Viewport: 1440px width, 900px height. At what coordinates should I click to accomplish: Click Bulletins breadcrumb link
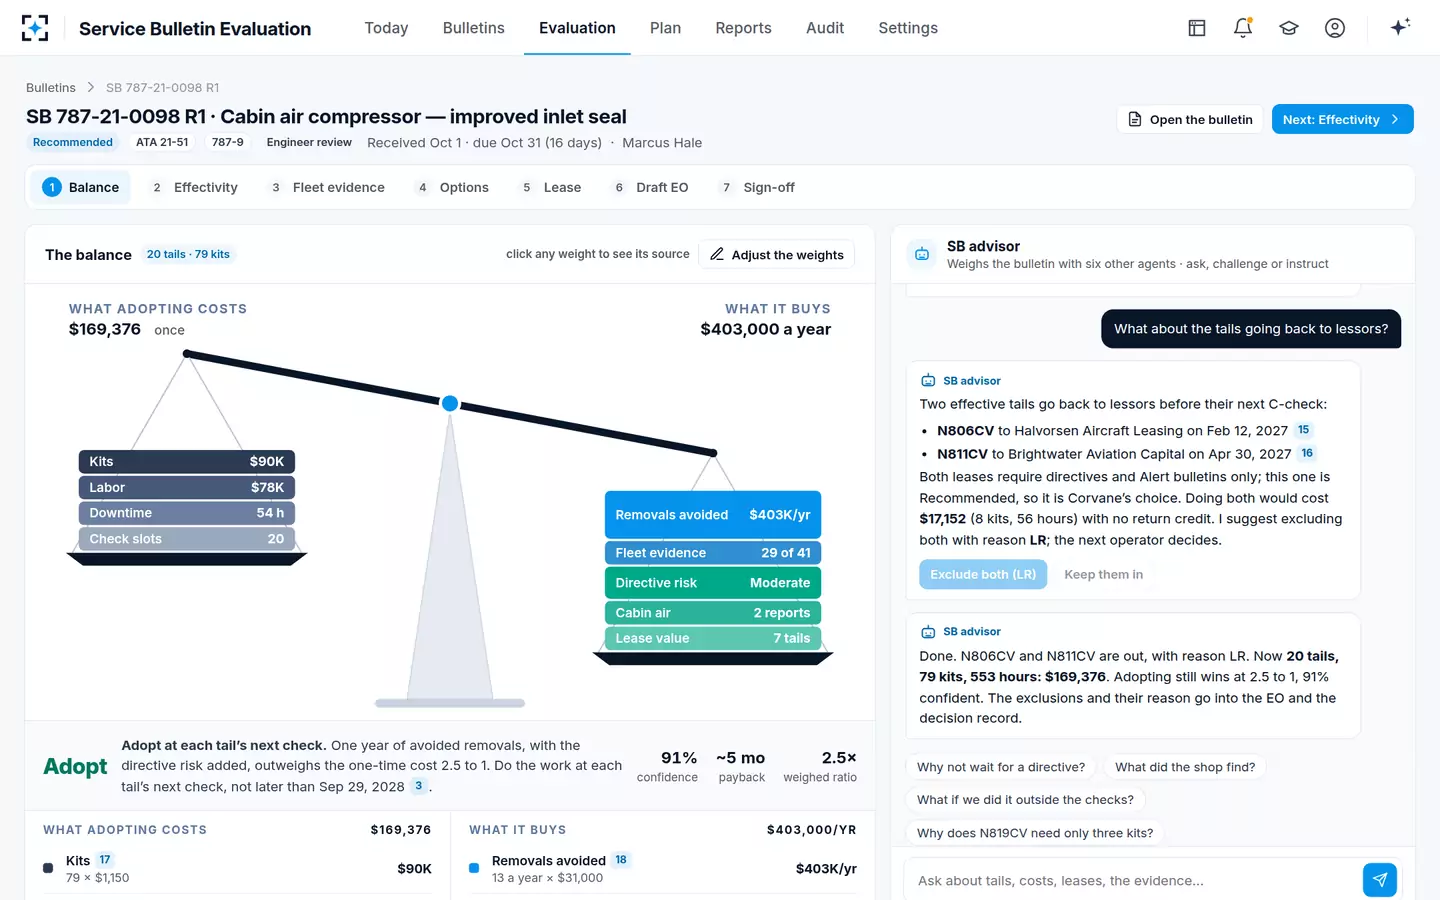click(51, 88)
